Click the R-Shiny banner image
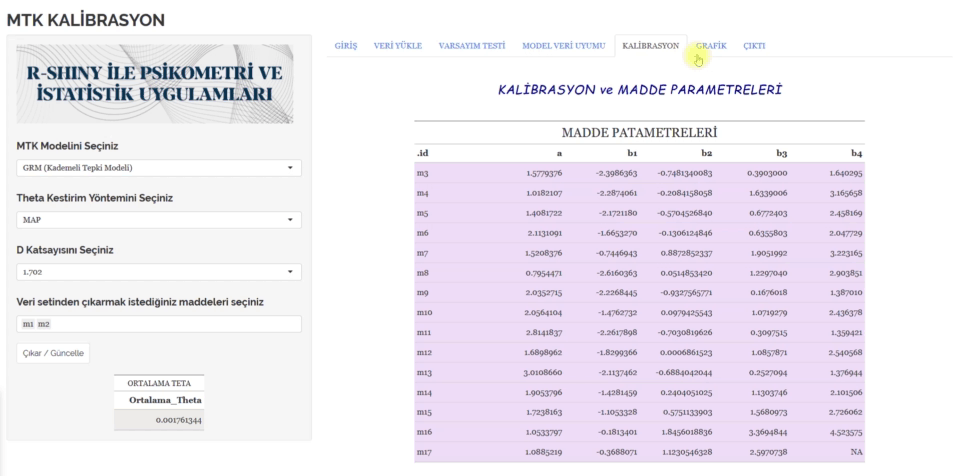Image resolution: width=958 pixels, height=476 pixels. click(155, 84)
